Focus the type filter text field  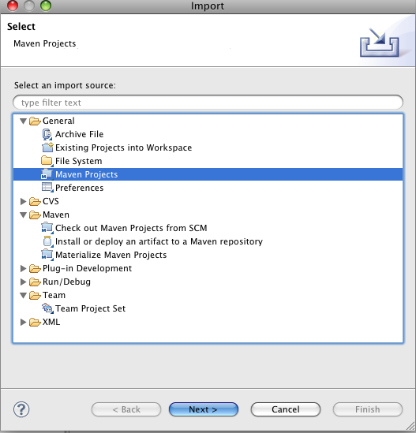[x=208, y=102]
